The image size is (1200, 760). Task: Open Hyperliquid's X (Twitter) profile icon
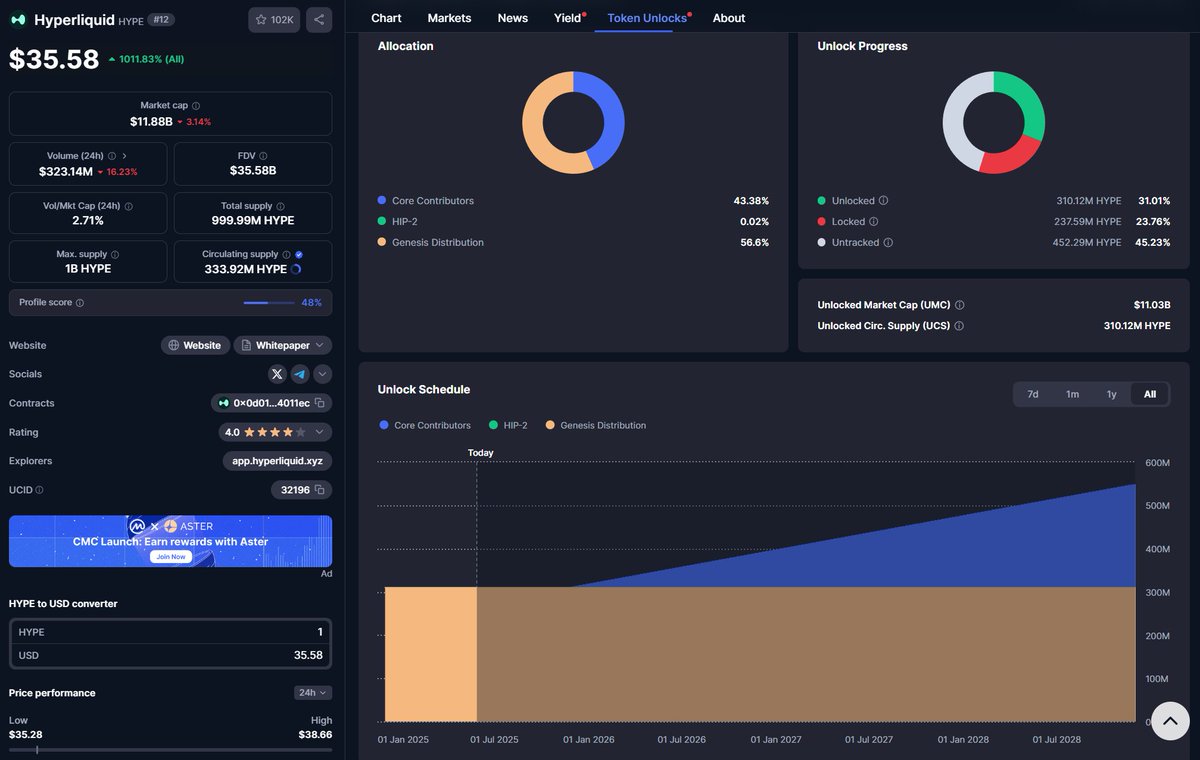(277, 374)
